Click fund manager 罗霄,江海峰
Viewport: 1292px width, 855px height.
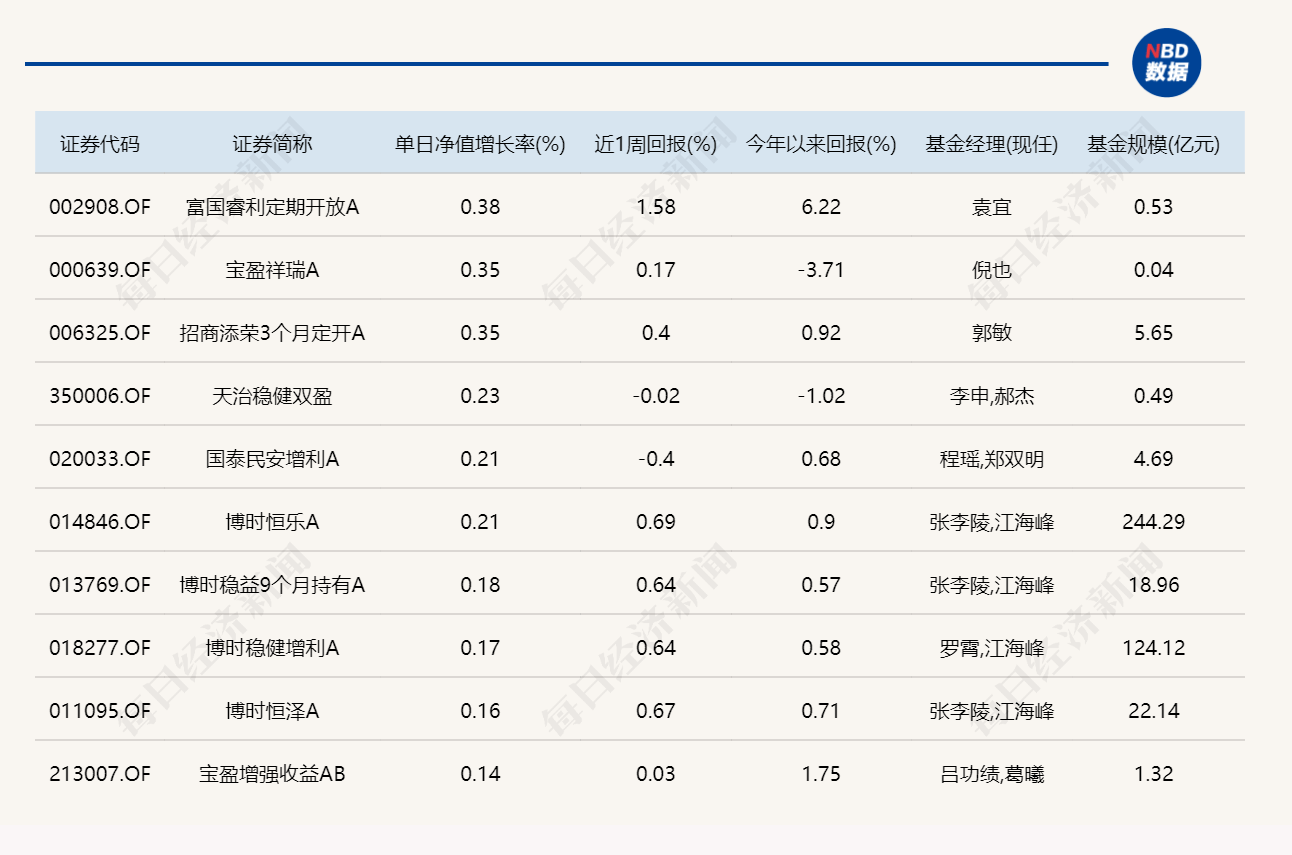pyautogui.click(x=991, y=648)
